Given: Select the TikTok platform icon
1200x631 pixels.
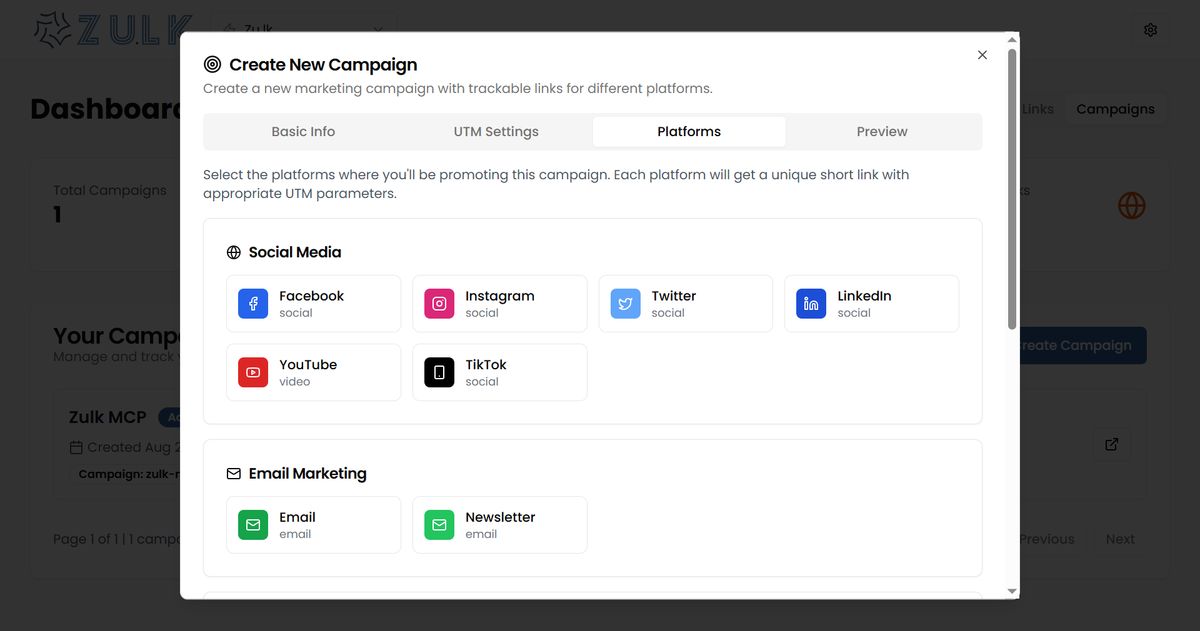Looking at the screenshot, I should coord(439,373).
